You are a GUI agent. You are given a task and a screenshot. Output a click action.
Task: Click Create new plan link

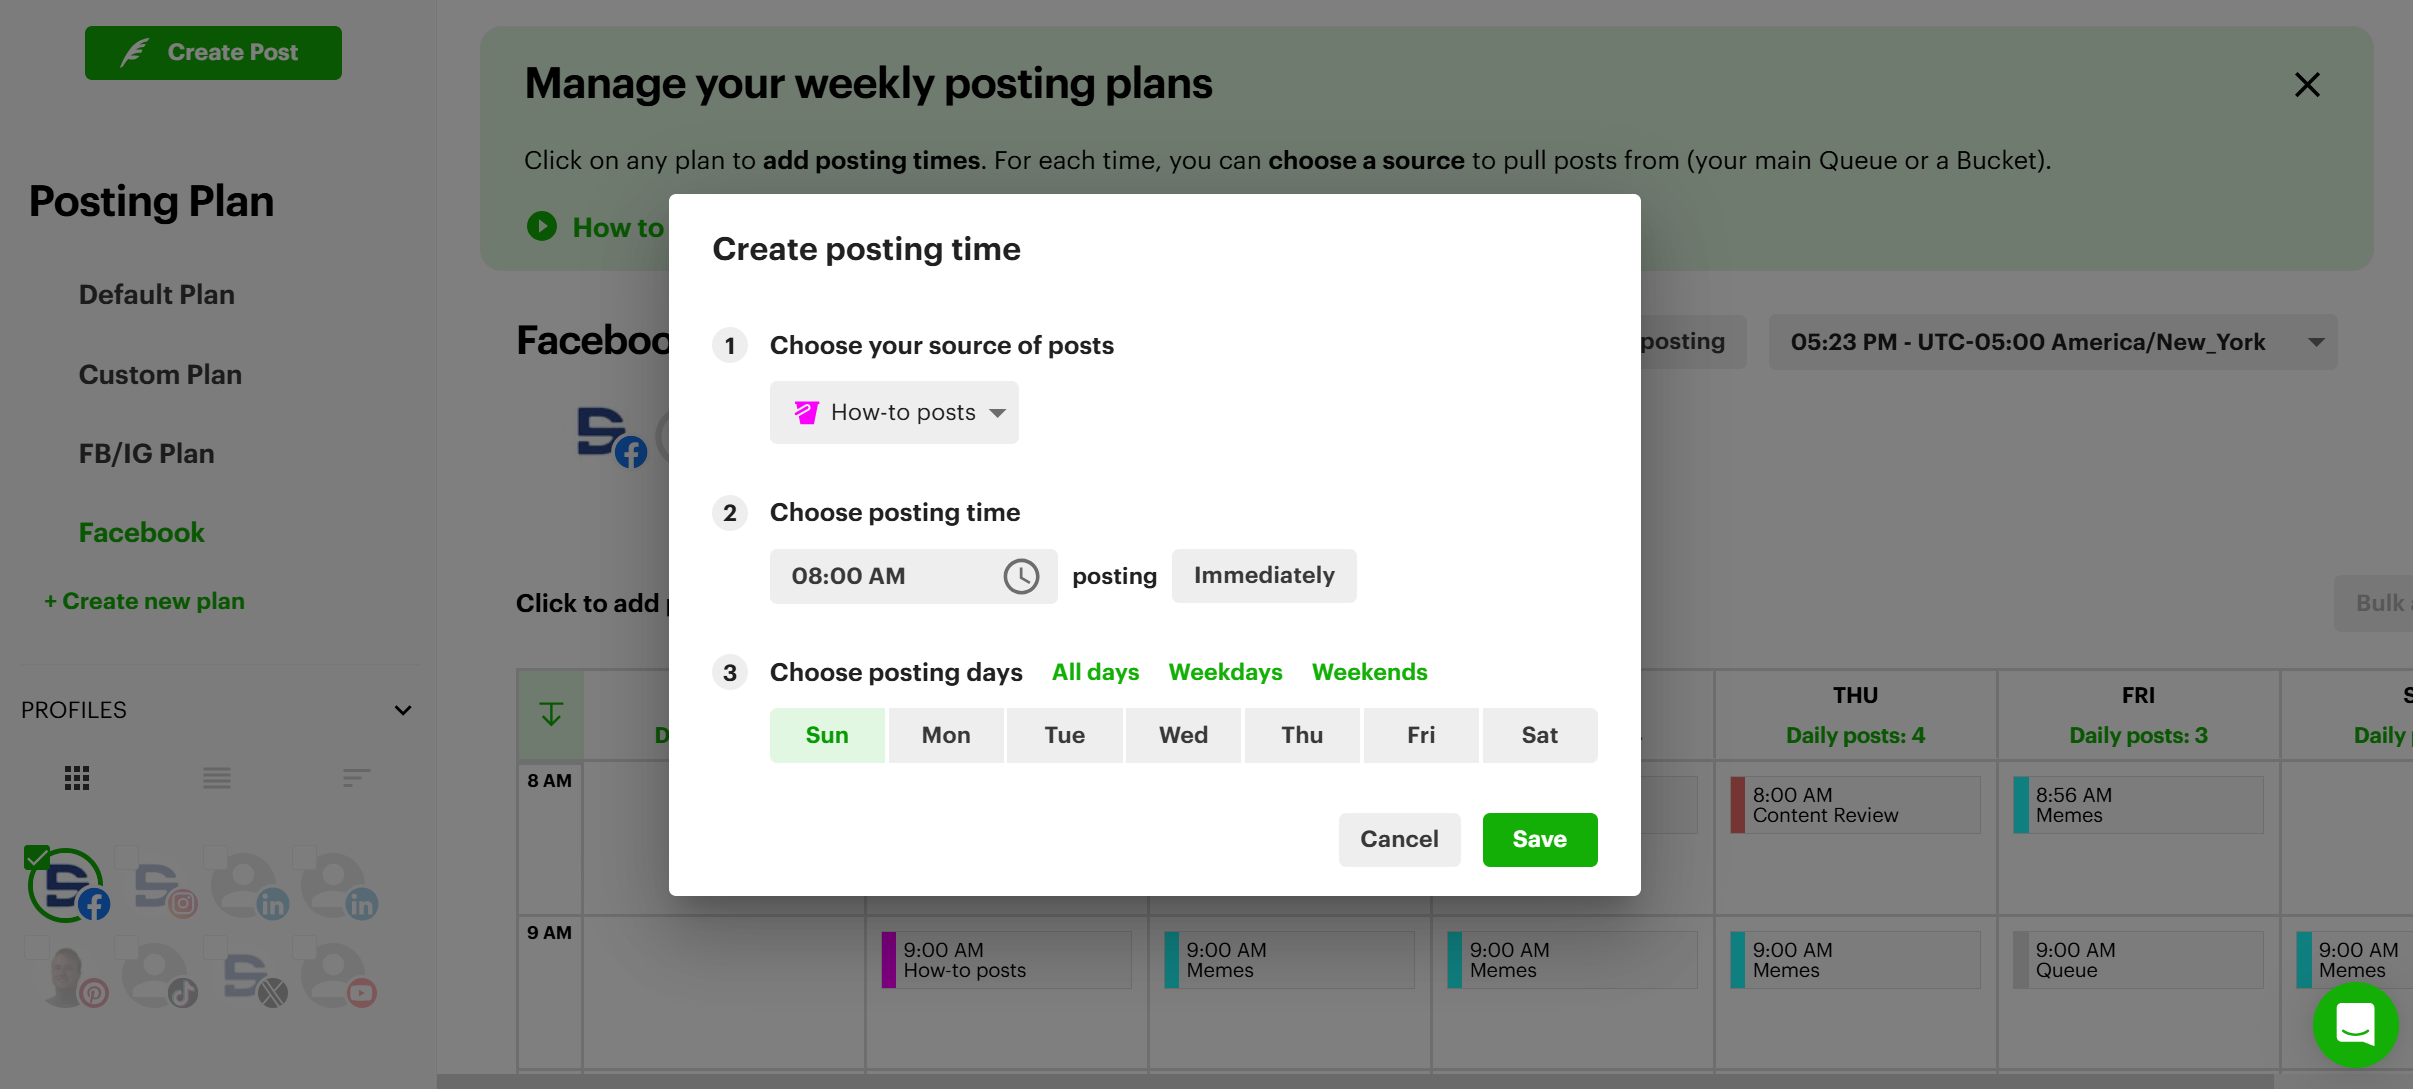tap(144, 600)
